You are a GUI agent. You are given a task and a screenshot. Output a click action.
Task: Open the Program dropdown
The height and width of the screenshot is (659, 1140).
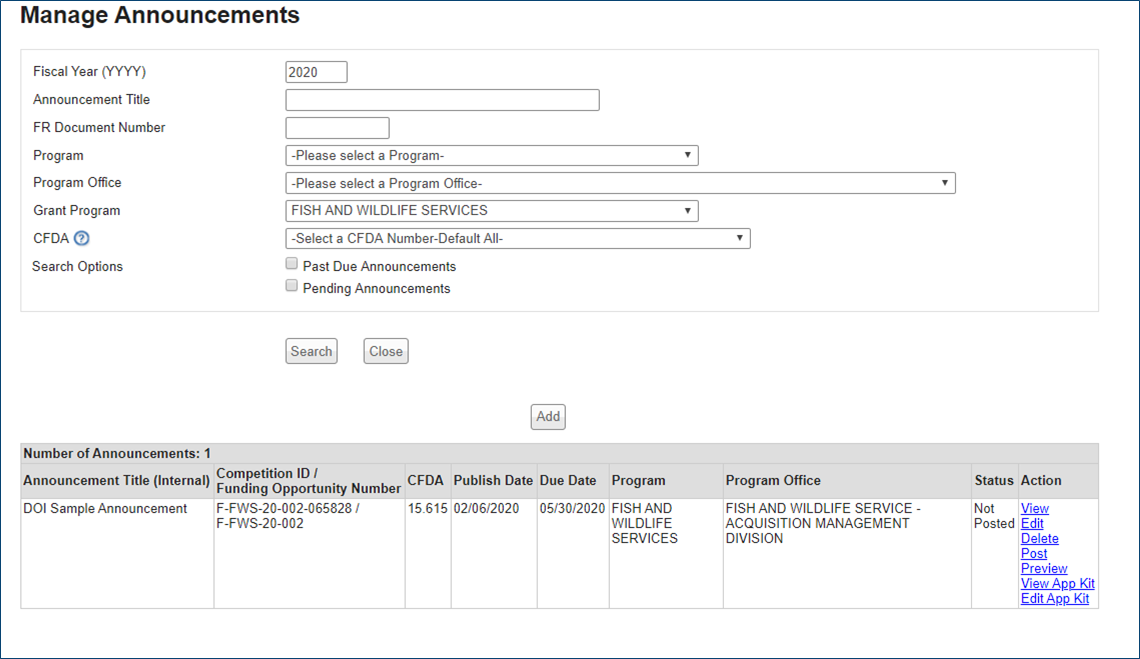[x=491, y=156]
